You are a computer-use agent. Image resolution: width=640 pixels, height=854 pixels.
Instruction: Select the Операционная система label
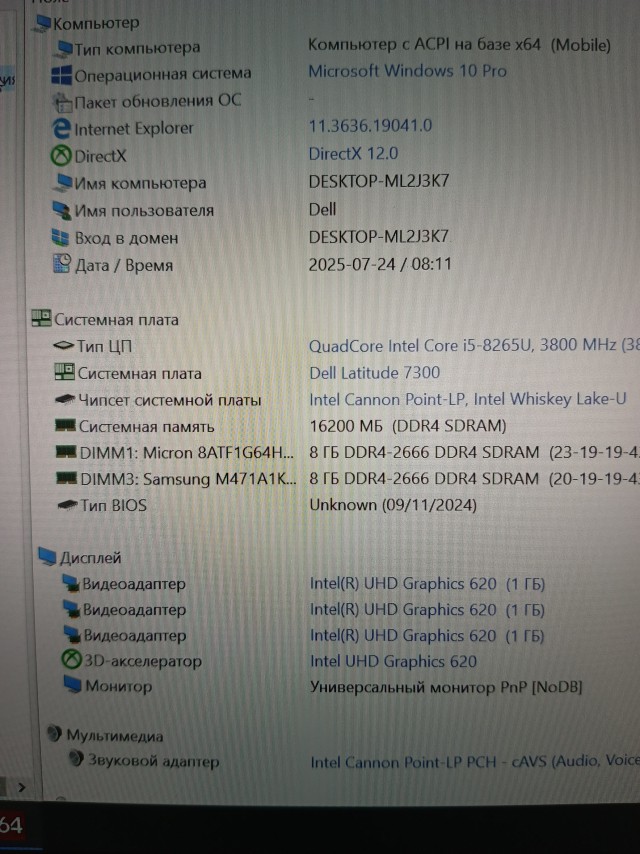(x=163, y=75)
